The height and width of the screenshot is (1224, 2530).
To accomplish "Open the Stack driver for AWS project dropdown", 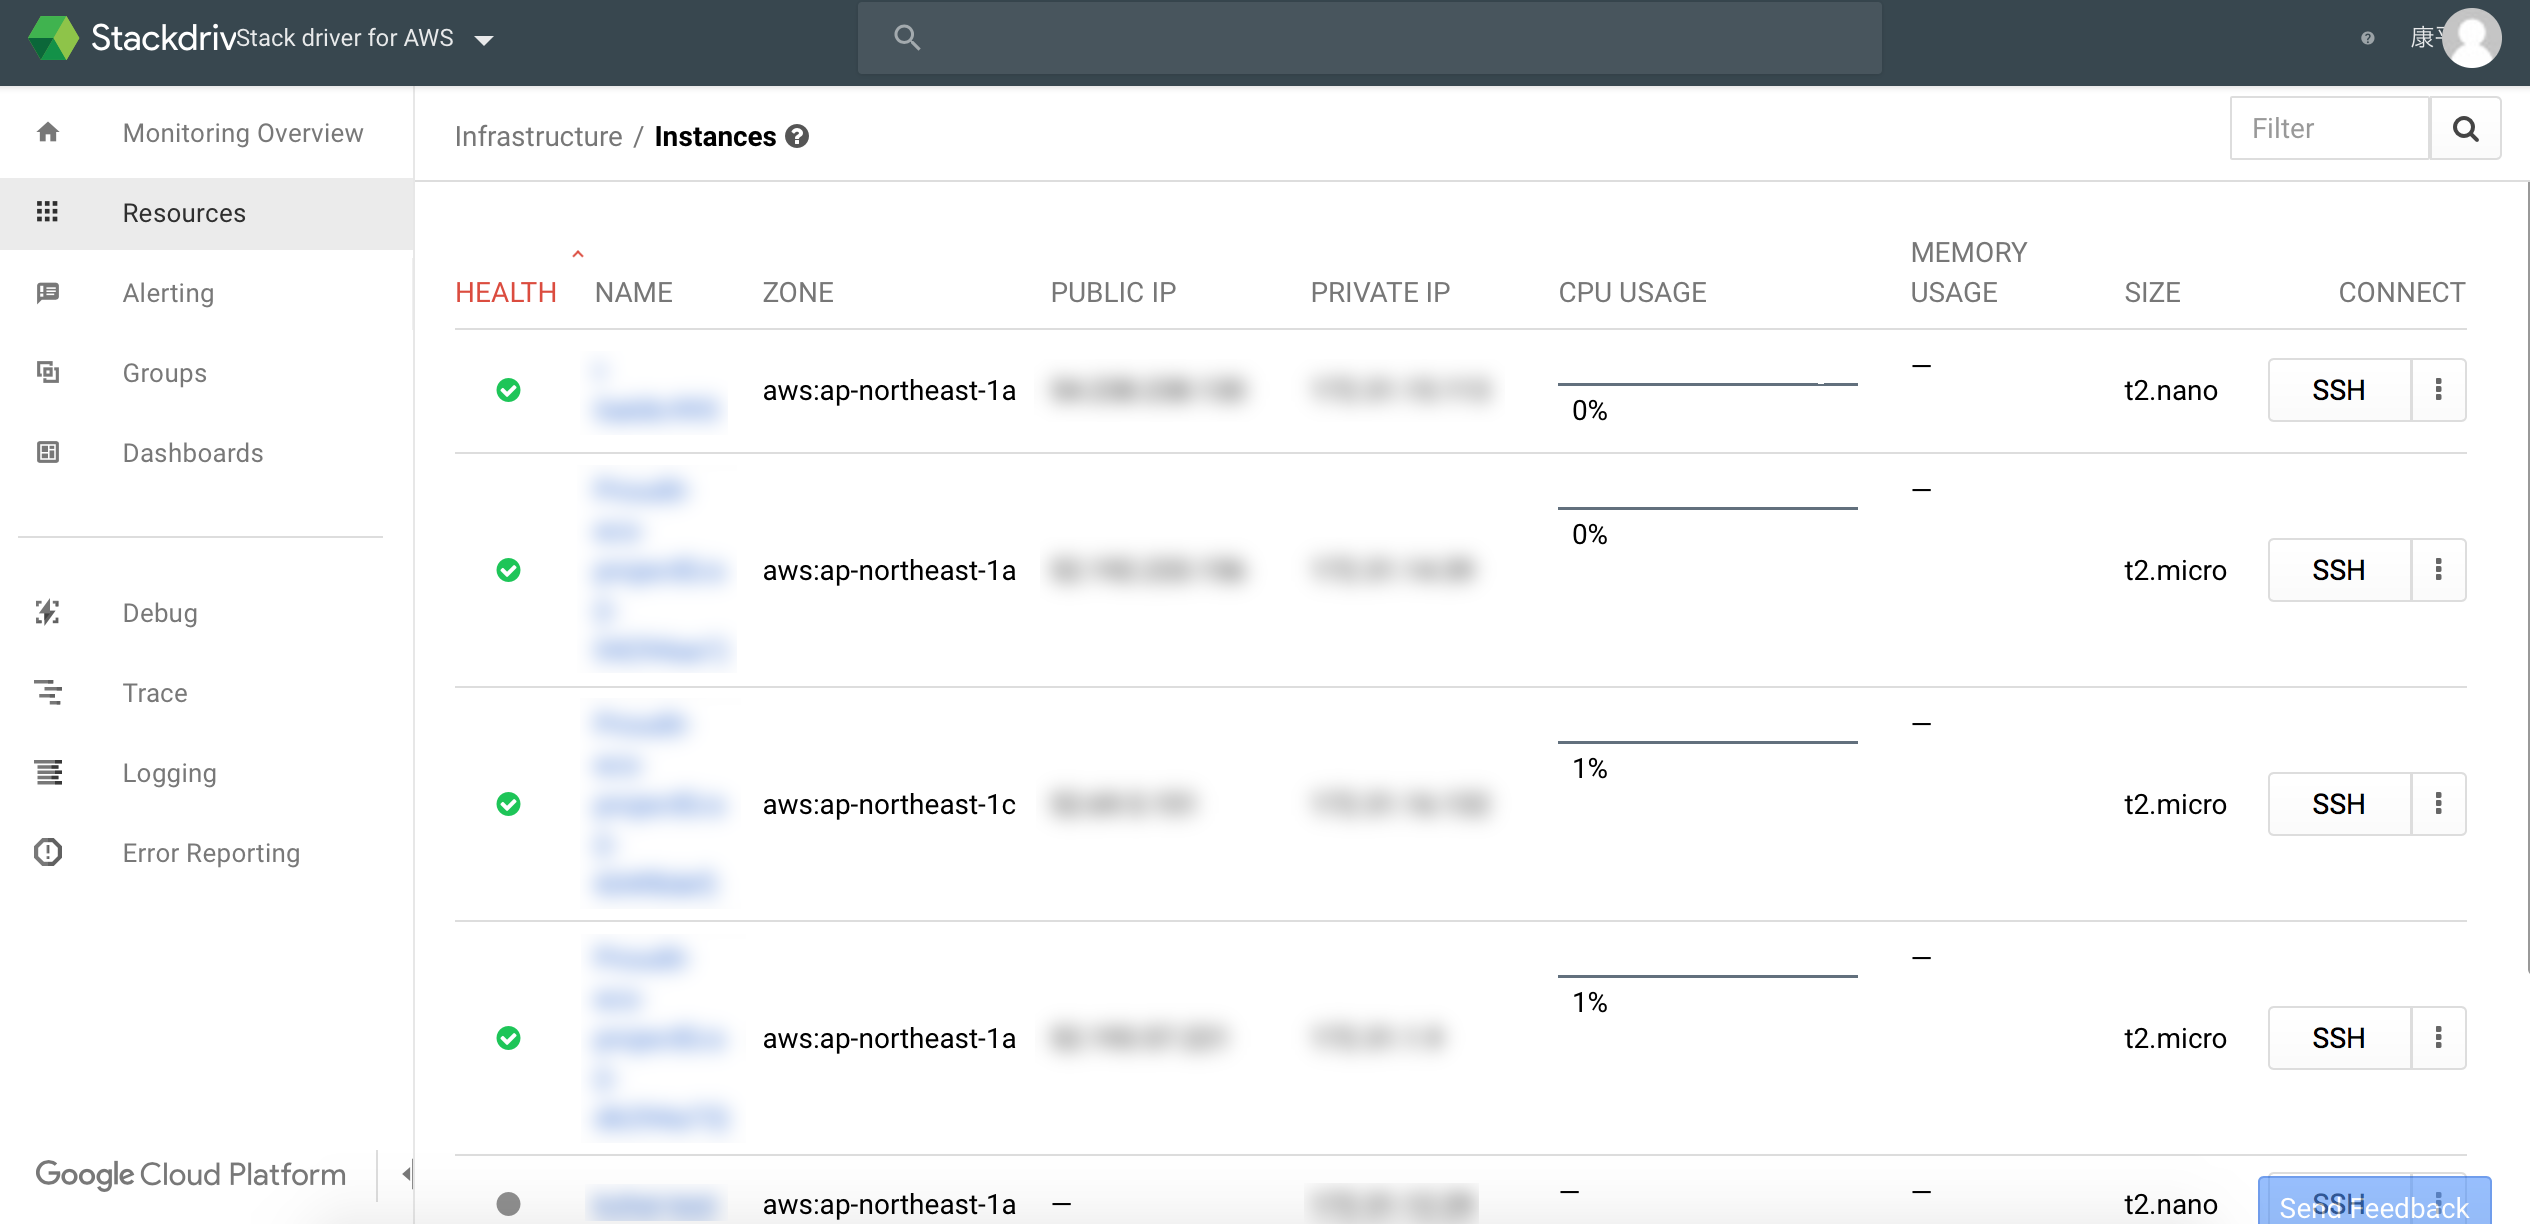I will pos(484,40).
